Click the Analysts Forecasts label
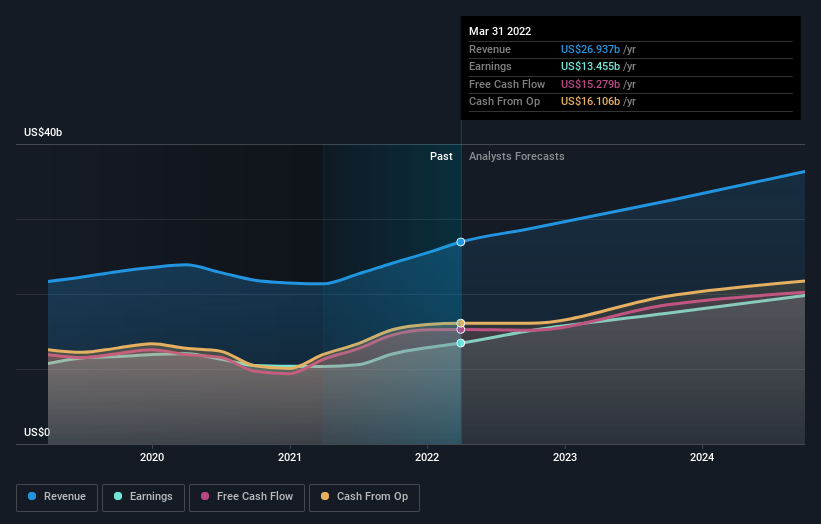The image size is (821, 524). [517, 156]
